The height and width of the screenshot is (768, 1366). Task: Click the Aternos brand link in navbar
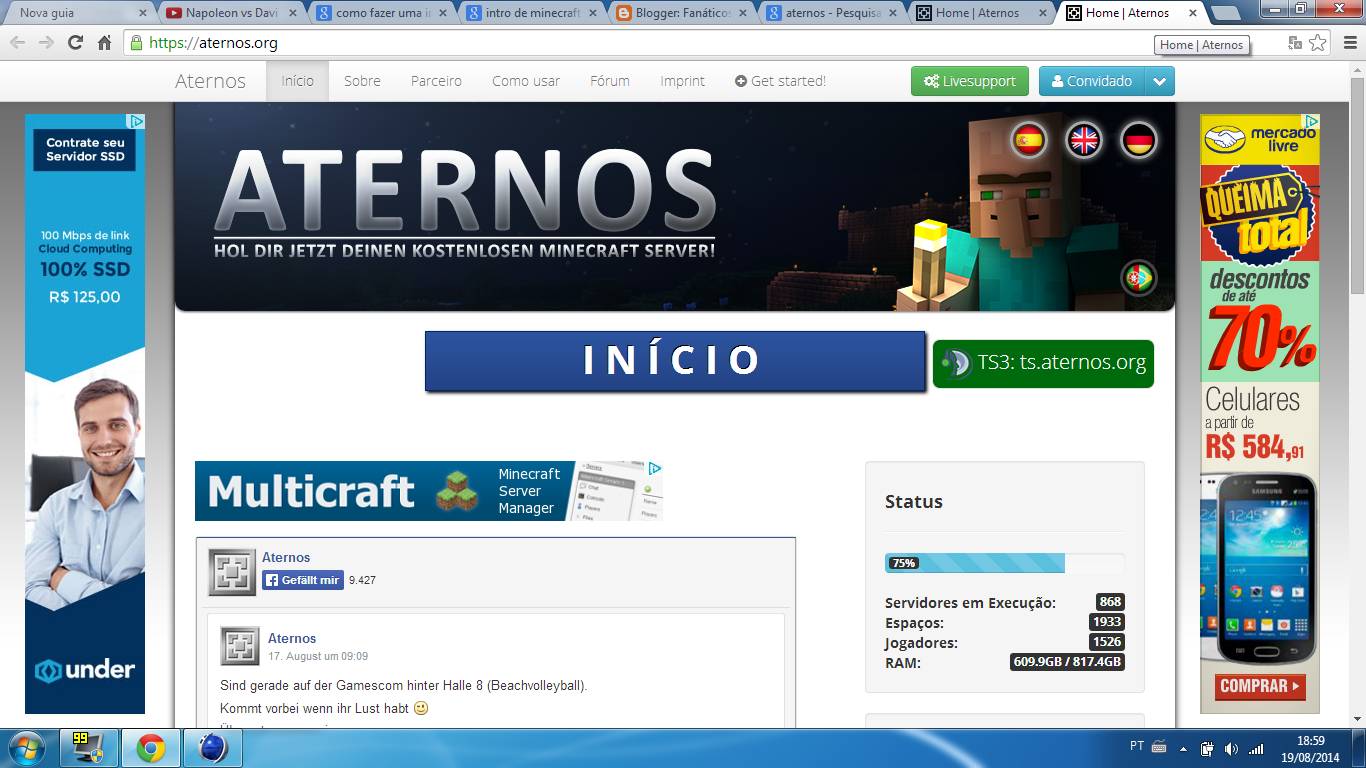point(210,81)
